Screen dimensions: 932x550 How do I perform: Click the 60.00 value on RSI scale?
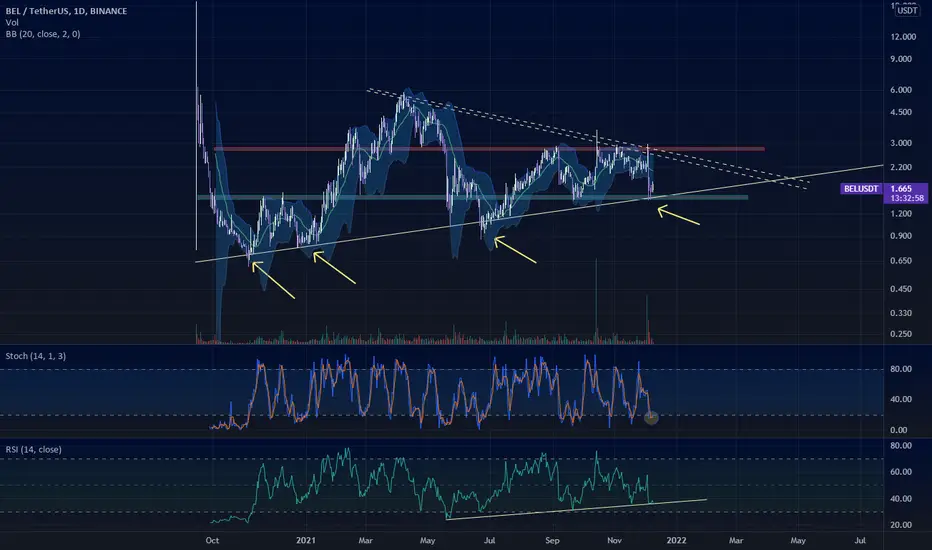point(901,472)
